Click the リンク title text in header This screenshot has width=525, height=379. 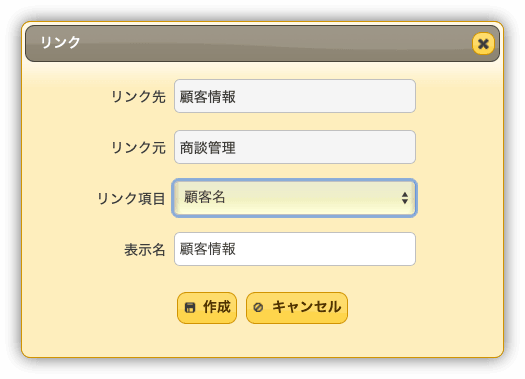tap(60, 43)
